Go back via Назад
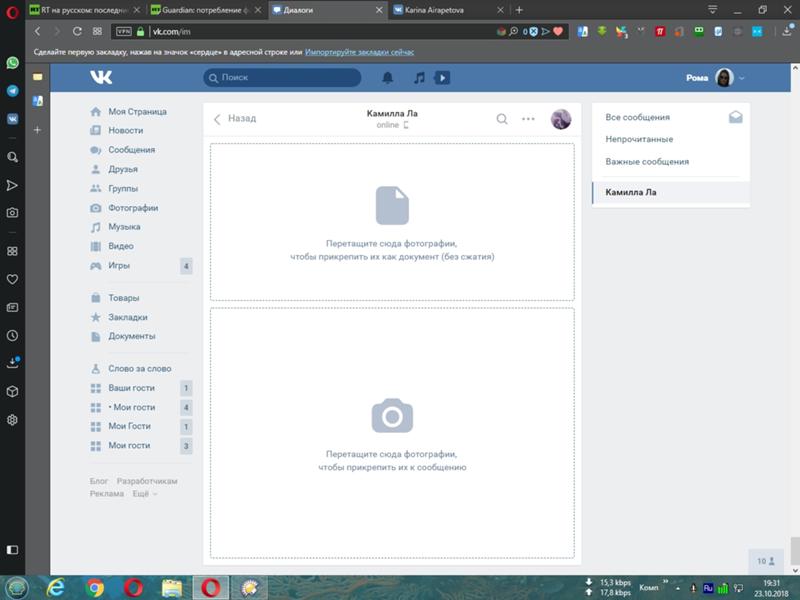This screenshot has height=600, width=800. click(x=235, y=118)
